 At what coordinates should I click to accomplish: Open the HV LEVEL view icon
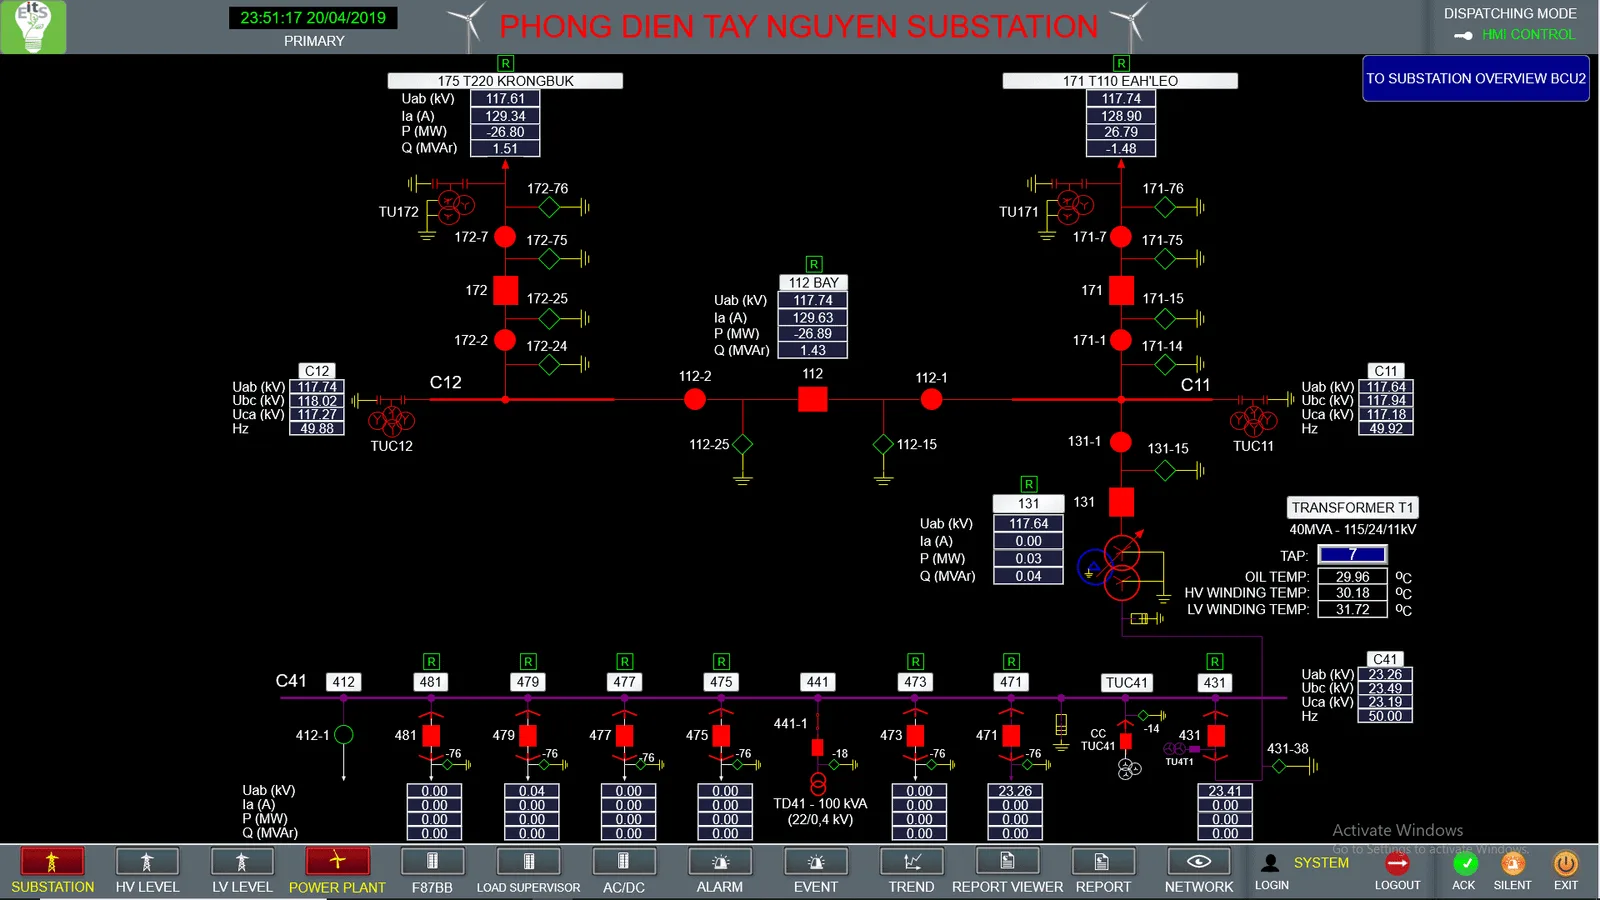pos(147,861)
